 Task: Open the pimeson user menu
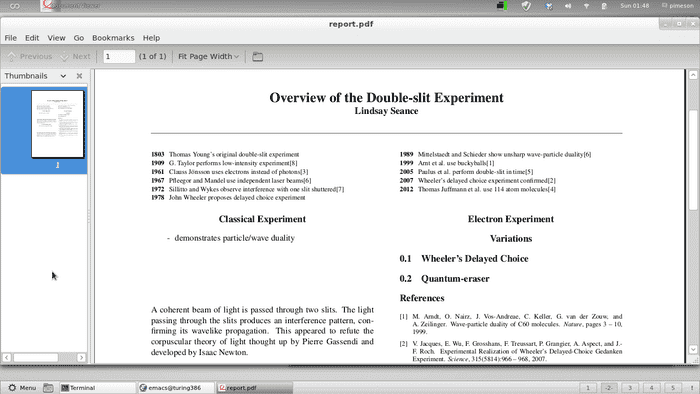pos(678,6)
